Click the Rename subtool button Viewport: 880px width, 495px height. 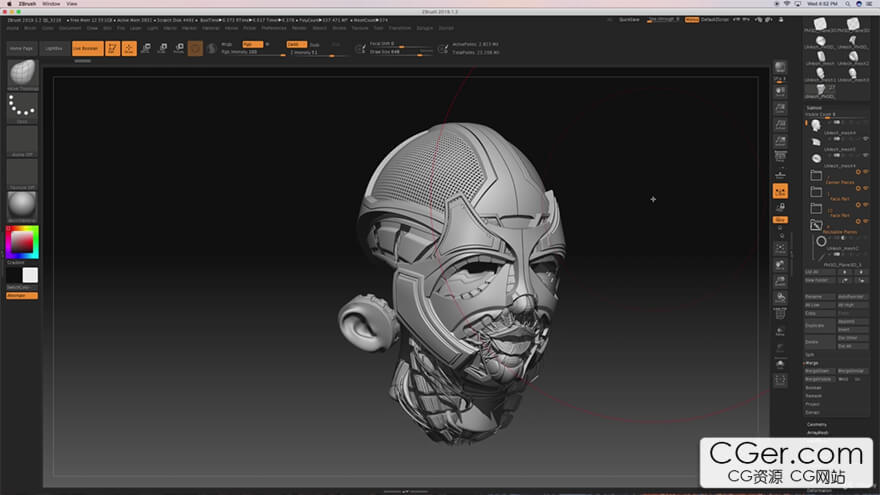point(819,296)
